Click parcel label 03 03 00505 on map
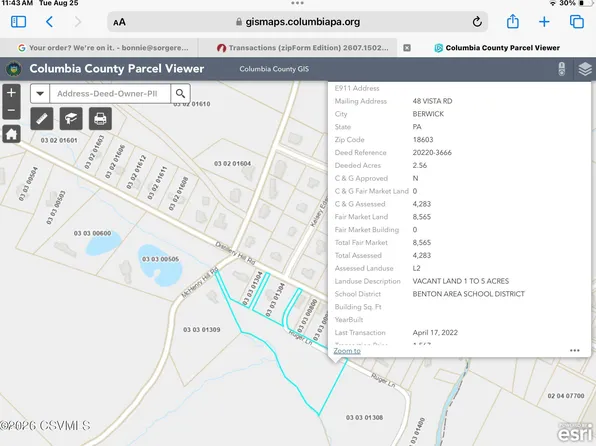The height and width of the screenshot is (446, 596). (x=160, y=259)
